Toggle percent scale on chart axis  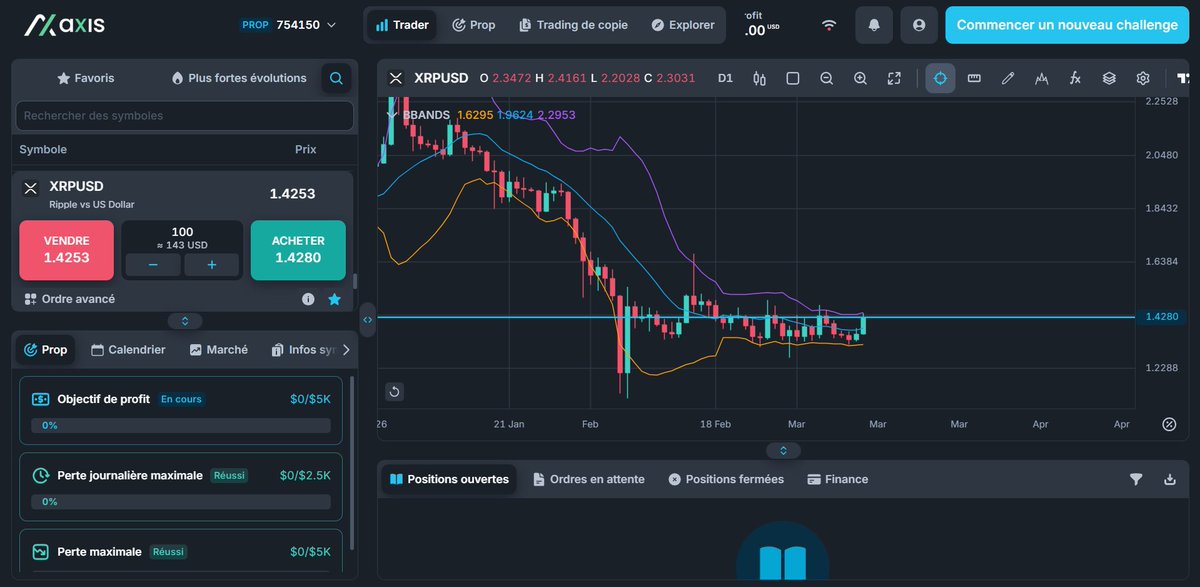pos(1169,424)
